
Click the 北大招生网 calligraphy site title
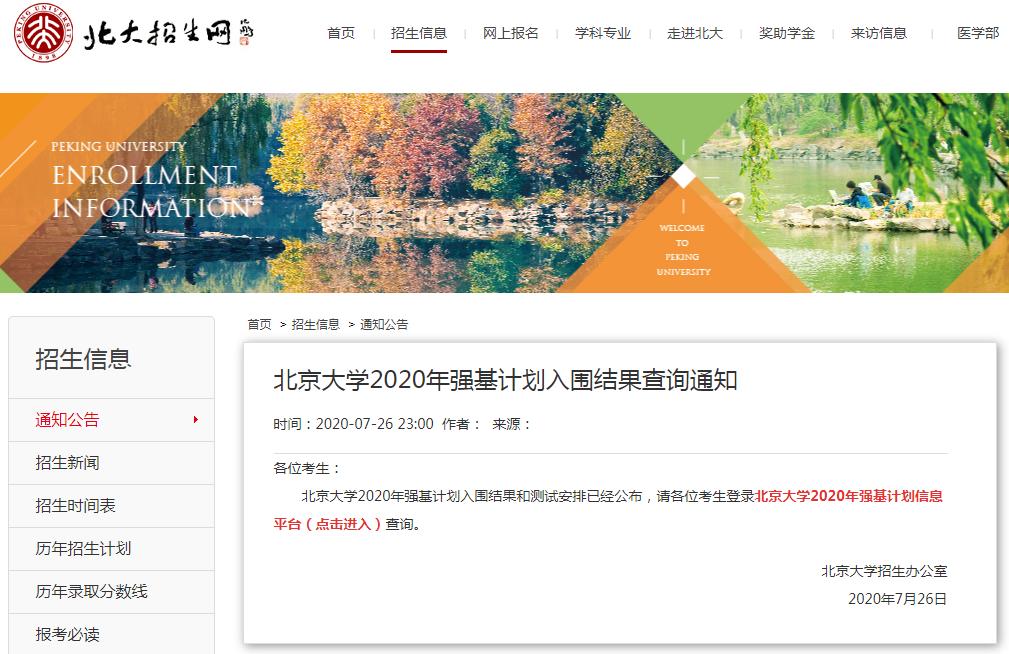tap(168, 34)
